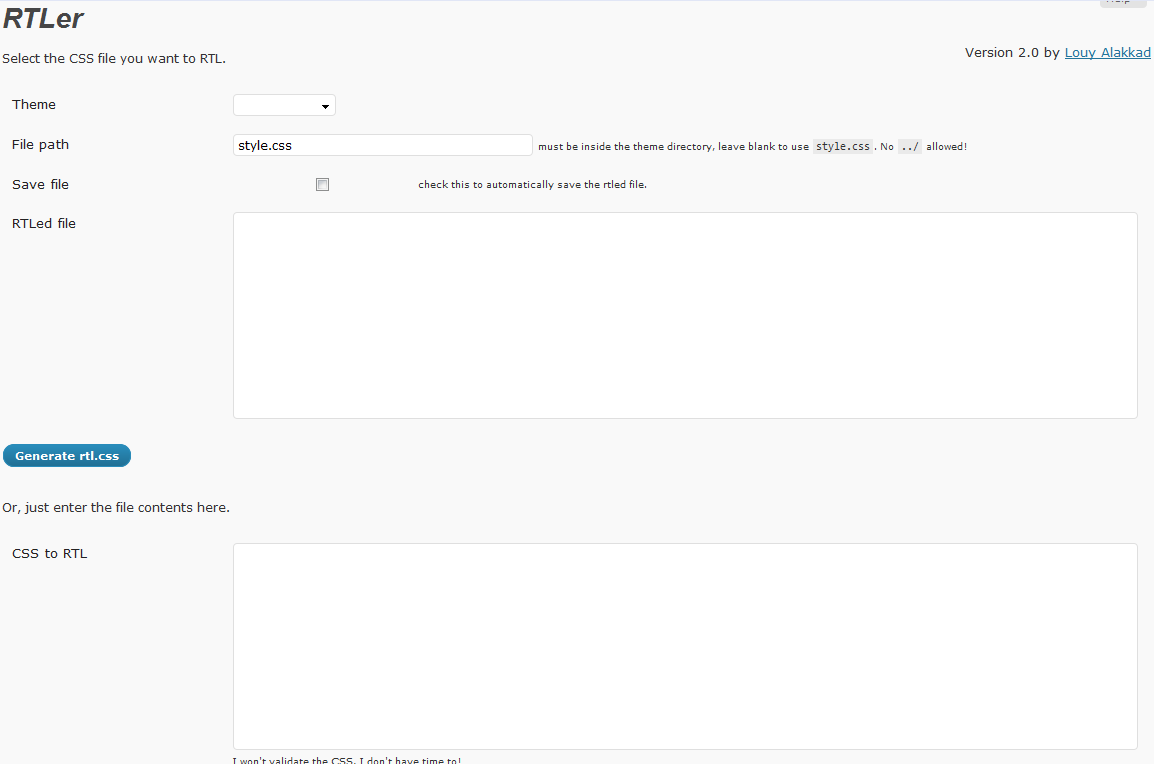Click 'check this to automatically save' hint text

(532, 185)
